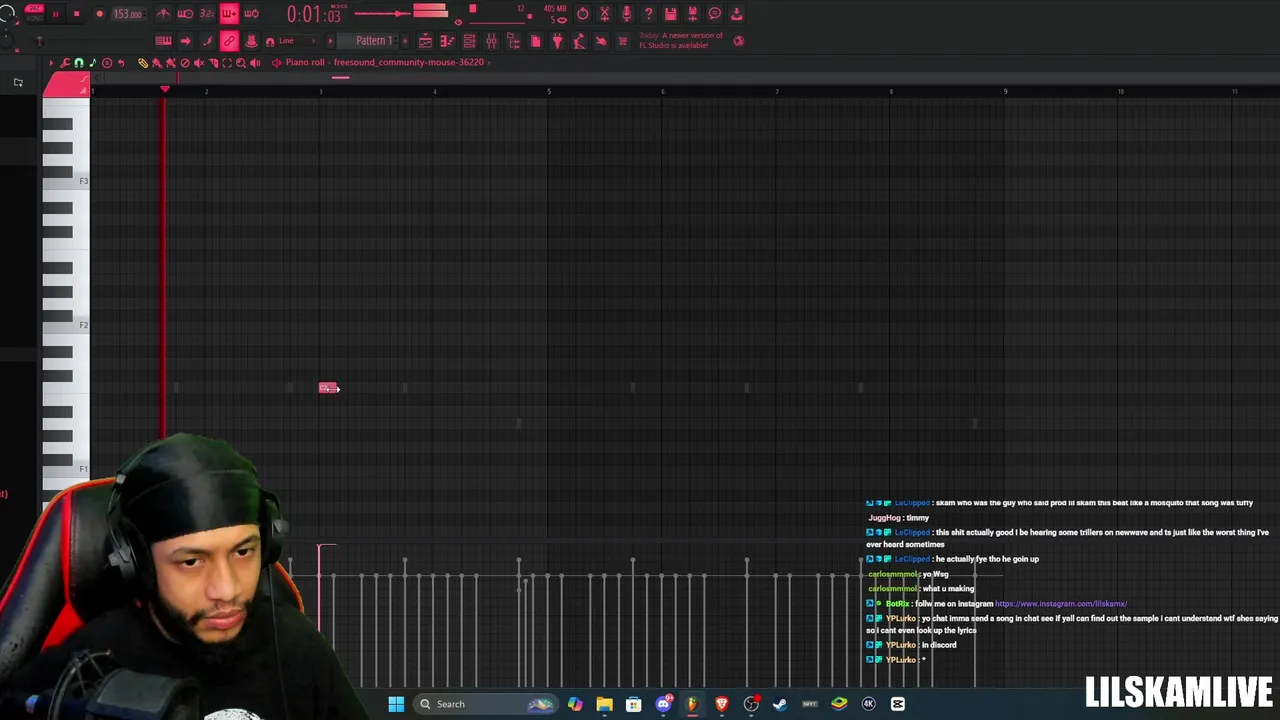Arm recording with the record button
Screen dimensions: 1280x720
pyautogui.click(x=100, y=14)
